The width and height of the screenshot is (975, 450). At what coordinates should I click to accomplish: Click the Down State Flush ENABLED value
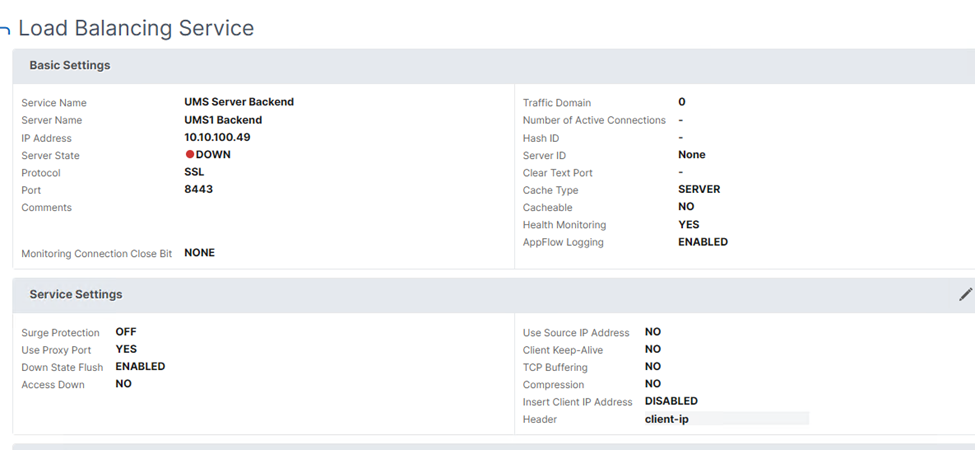coord(140,366)
